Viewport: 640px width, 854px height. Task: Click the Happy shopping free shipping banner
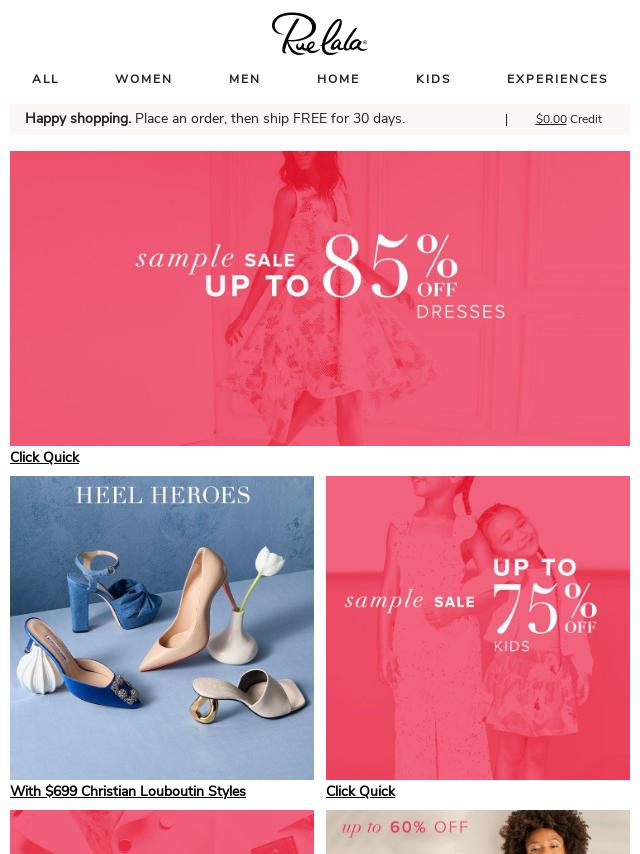(215, 118)
